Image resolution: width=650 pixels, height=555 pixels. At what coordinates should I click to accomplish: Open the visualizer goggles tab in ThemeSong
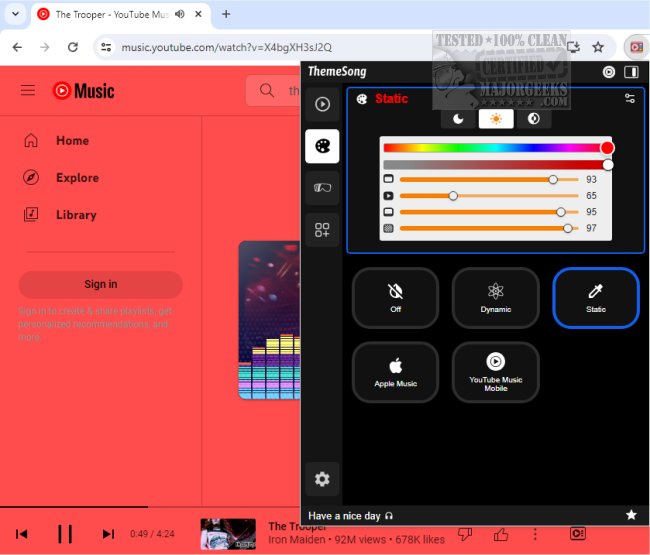[x=322, y=188]
